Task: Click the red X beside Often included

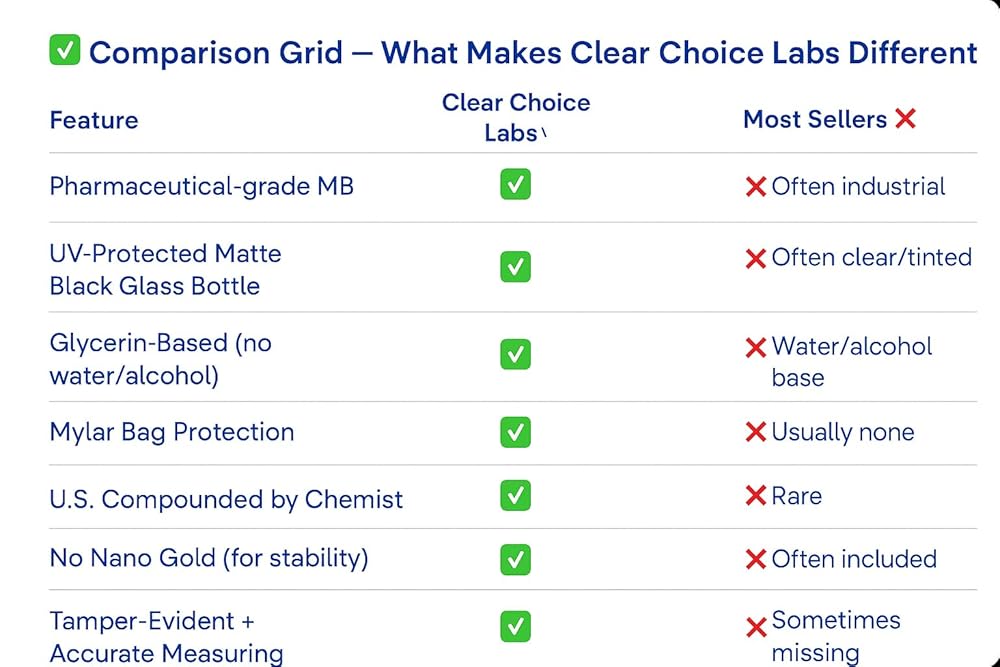Action: (x=756, y=559)
